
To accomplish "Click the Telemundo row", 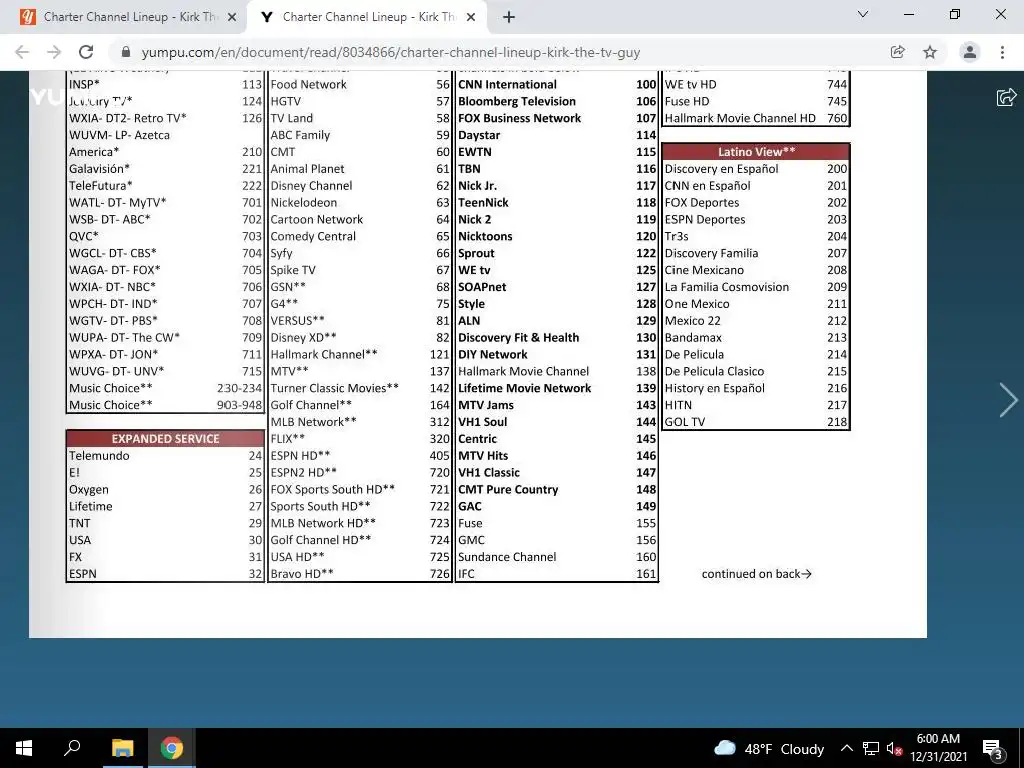I will click(x=165, y=456).
